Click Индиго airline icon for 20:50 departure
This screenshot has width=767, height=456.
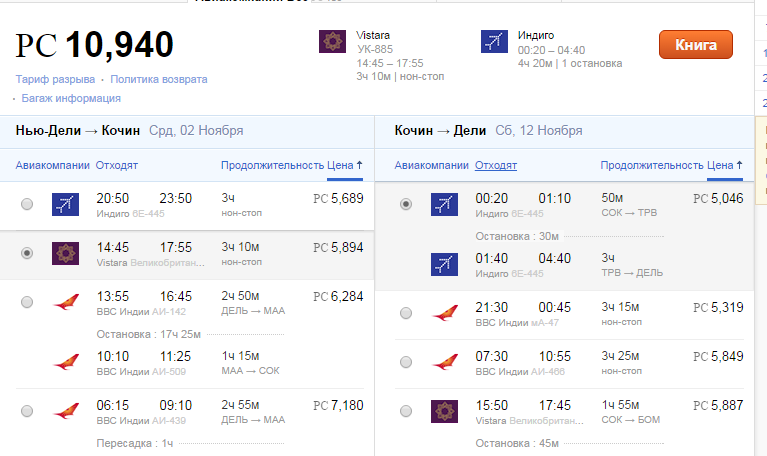(x=65, y=204)
